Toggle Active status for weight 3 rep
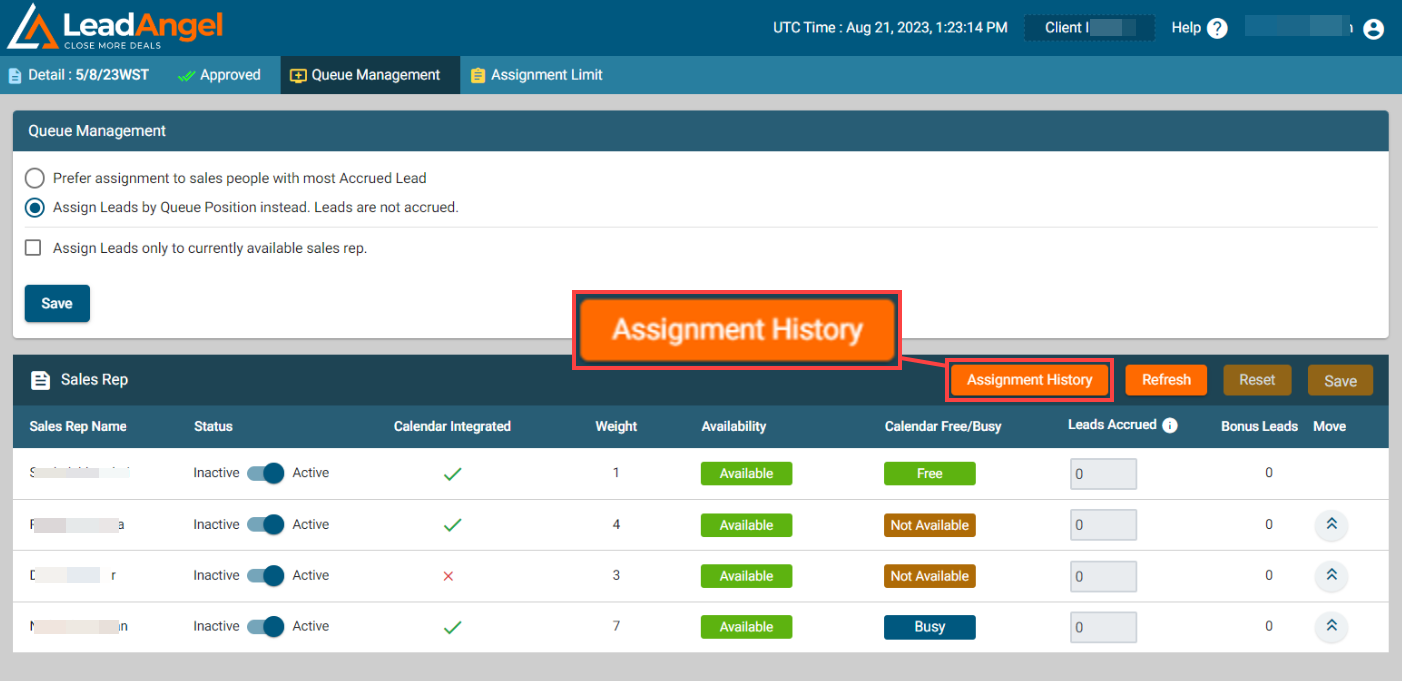 point(266,575)
